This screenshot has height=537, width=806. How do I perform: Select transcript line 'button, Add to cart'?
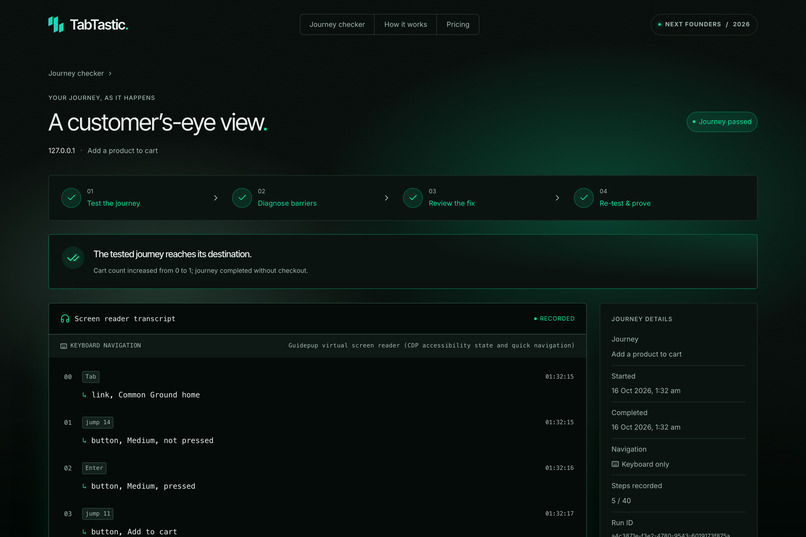click(x=134, y=532)
